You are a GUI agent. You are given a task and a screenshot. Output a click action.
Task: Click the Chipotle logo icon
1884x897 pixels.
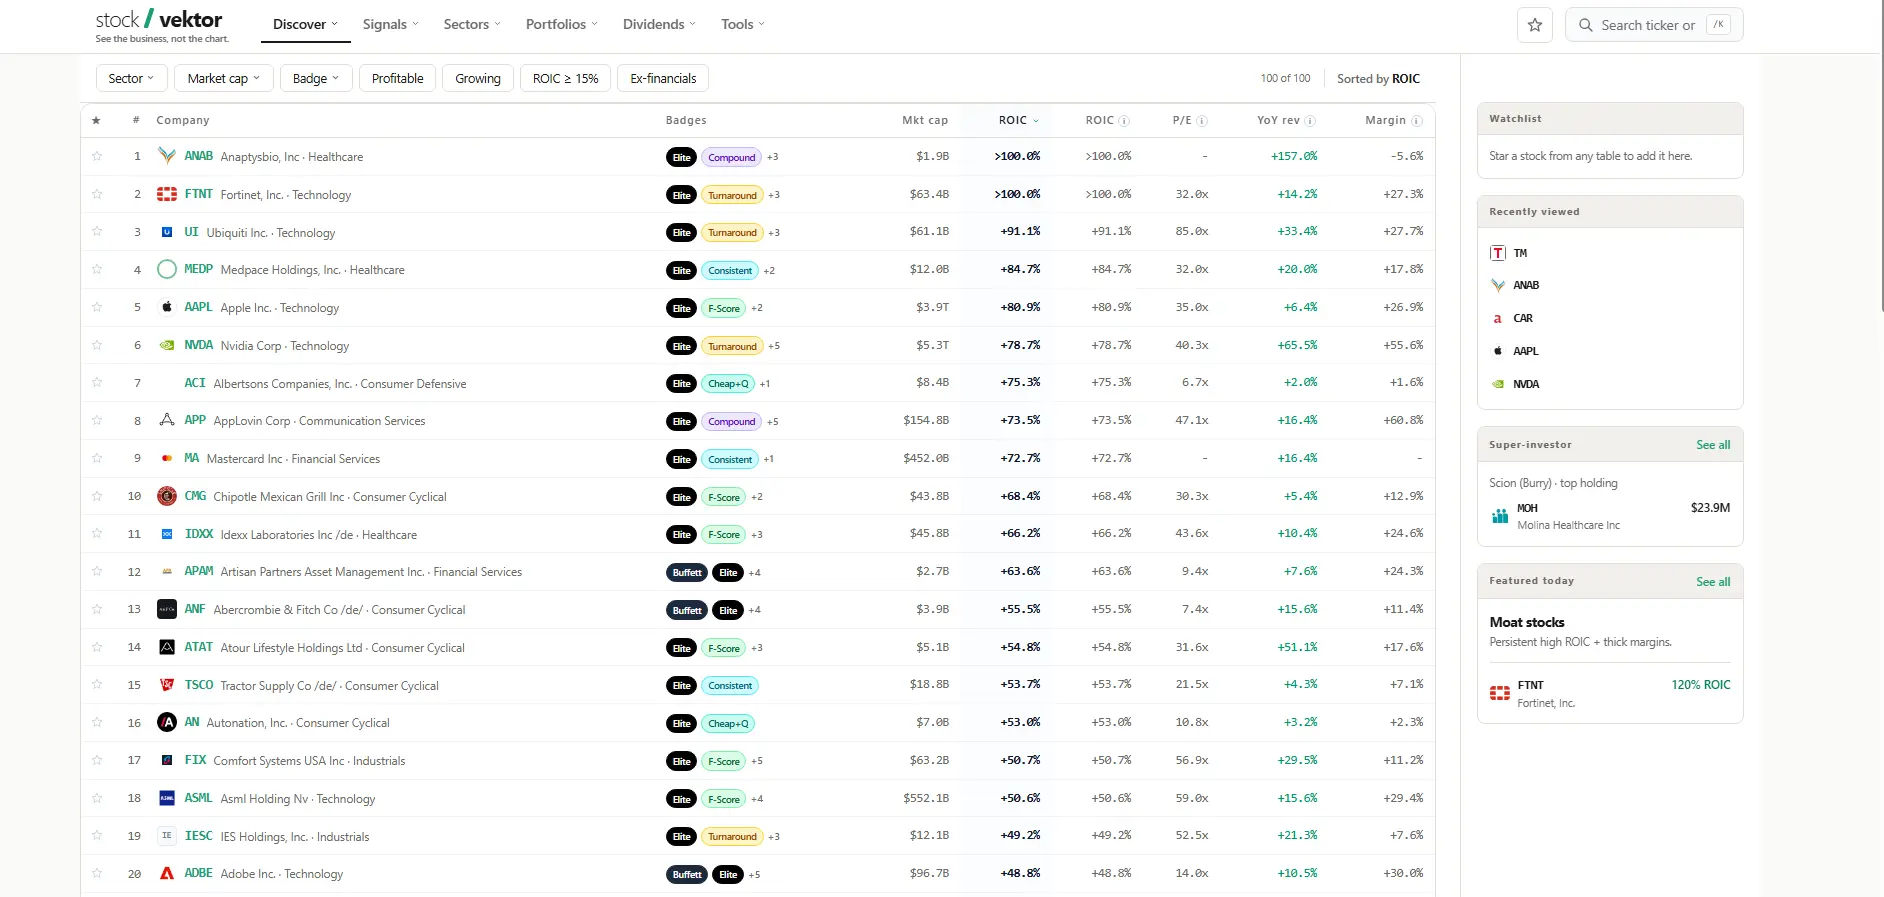pyautogui.click(x=167, y=496)
